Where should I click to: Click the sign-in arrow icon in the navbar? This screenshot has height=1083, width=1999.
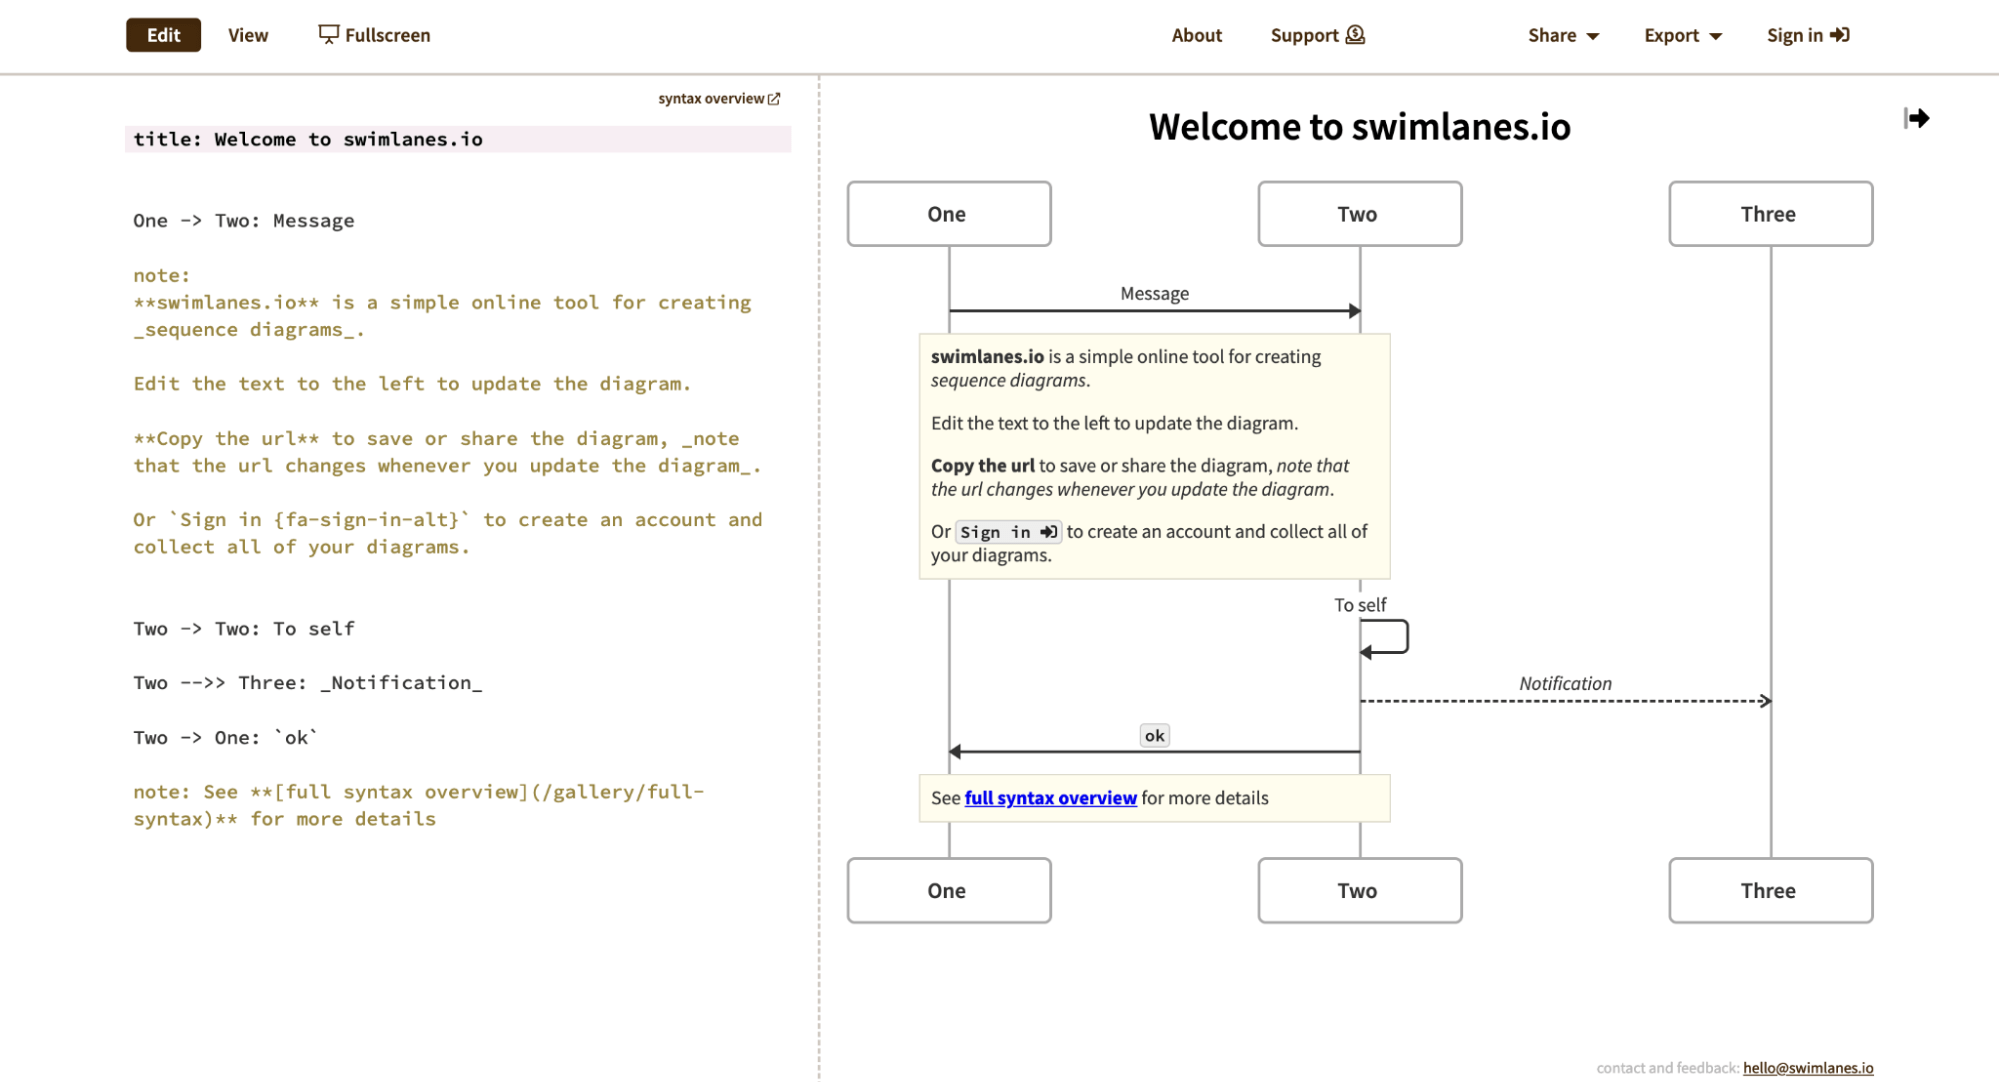[1841, 34]
